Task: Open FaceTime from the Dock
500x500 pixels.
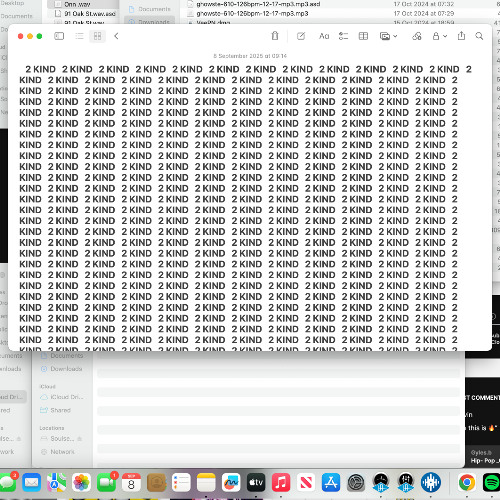Action: (x=106, y=482)
